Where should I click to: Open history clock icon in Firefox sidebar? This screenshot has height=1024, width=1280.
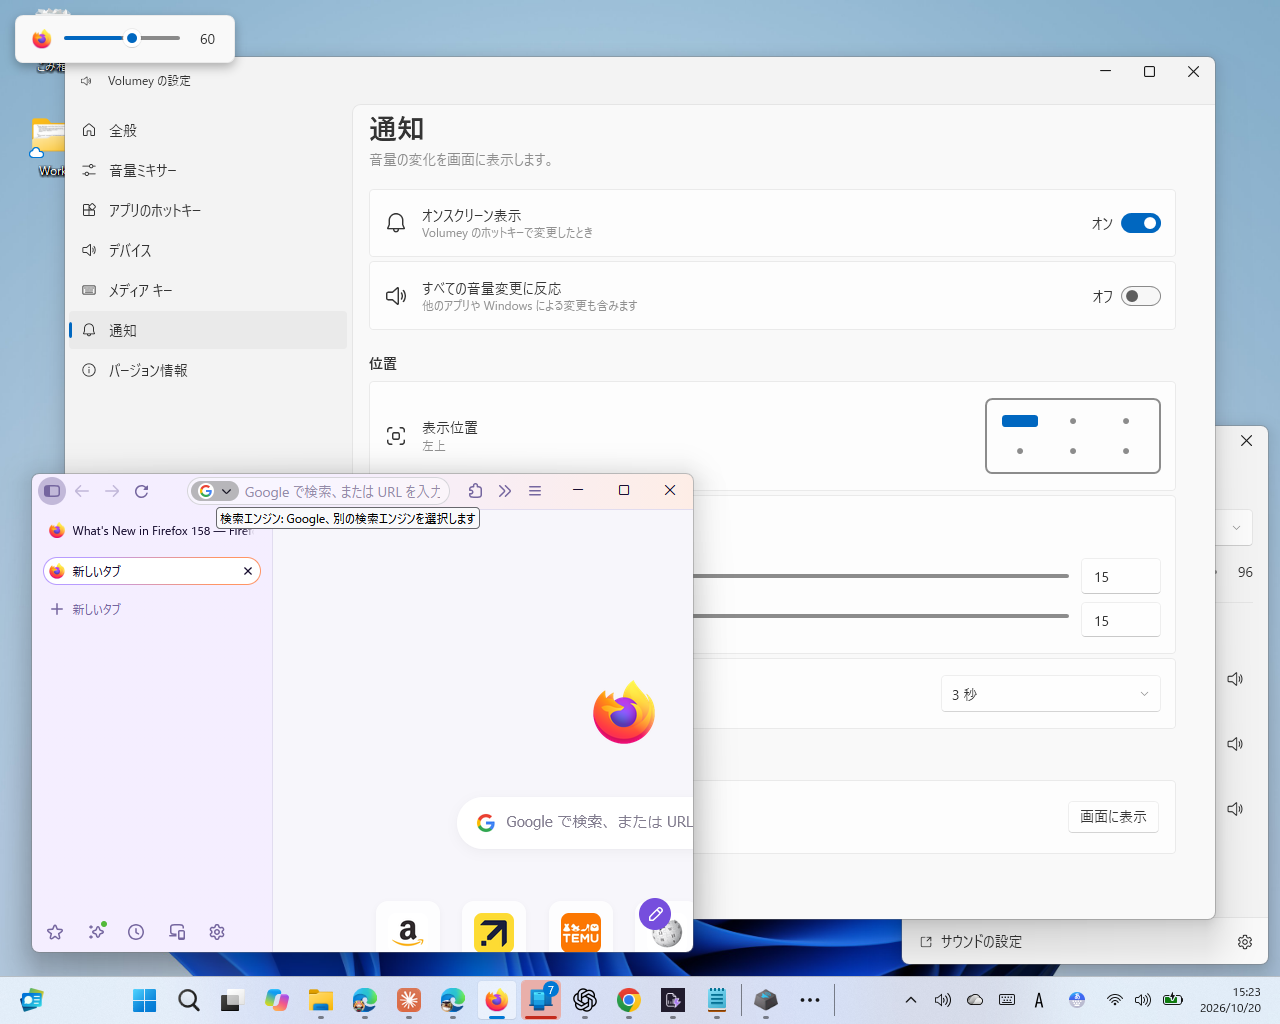[x=136, y=932]
